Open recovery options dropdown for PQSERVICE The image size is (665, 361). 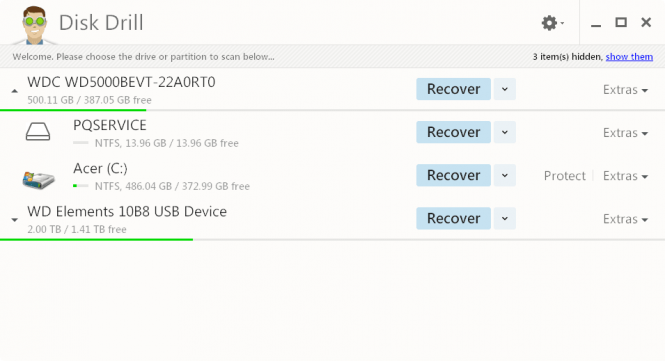[505, 132]
